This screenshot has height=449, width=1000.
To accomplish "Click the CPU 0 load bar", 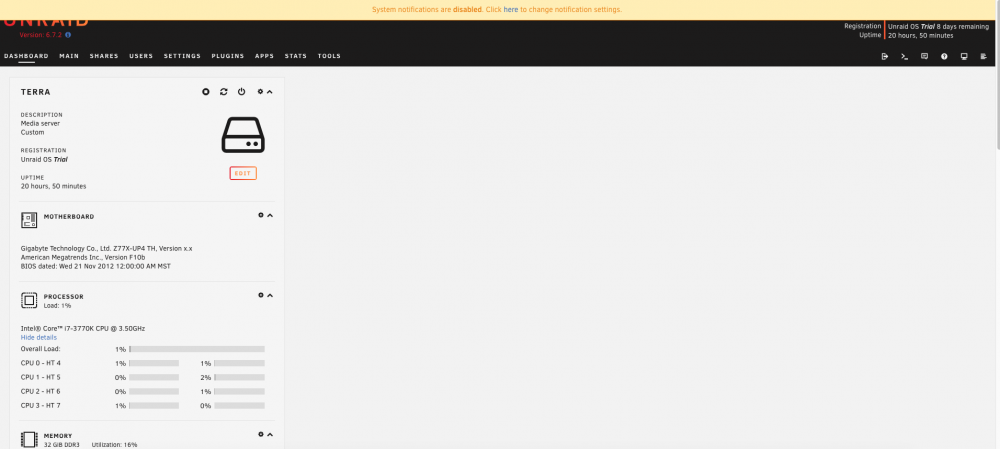I will (154, 363).
